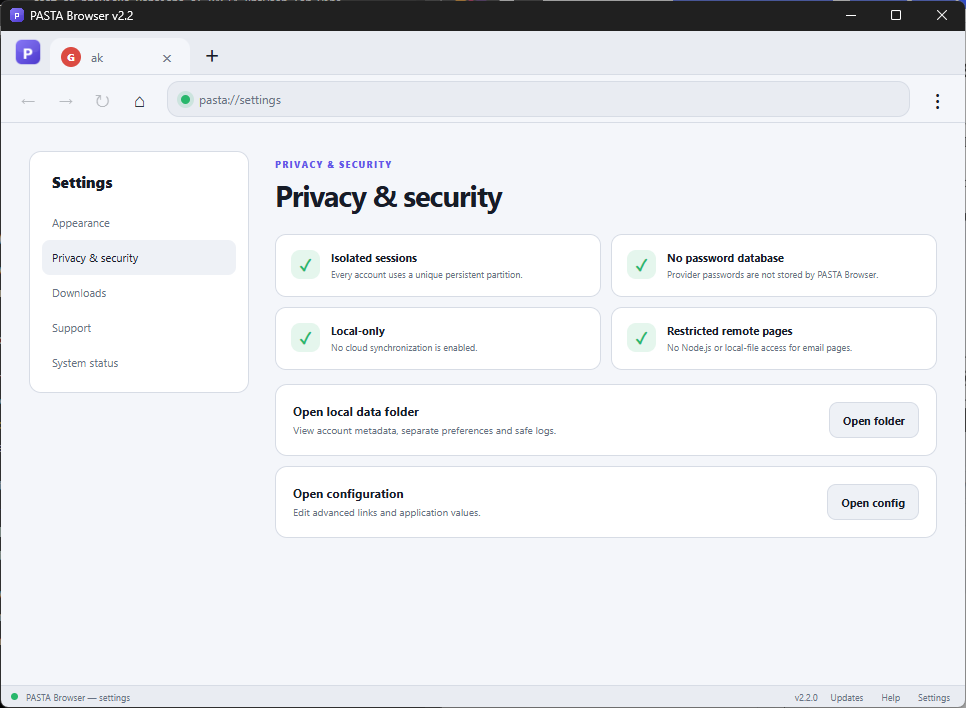Click 'No cloud synchronization is enabled.' text
966x708 pixels.
coord(404,348)
